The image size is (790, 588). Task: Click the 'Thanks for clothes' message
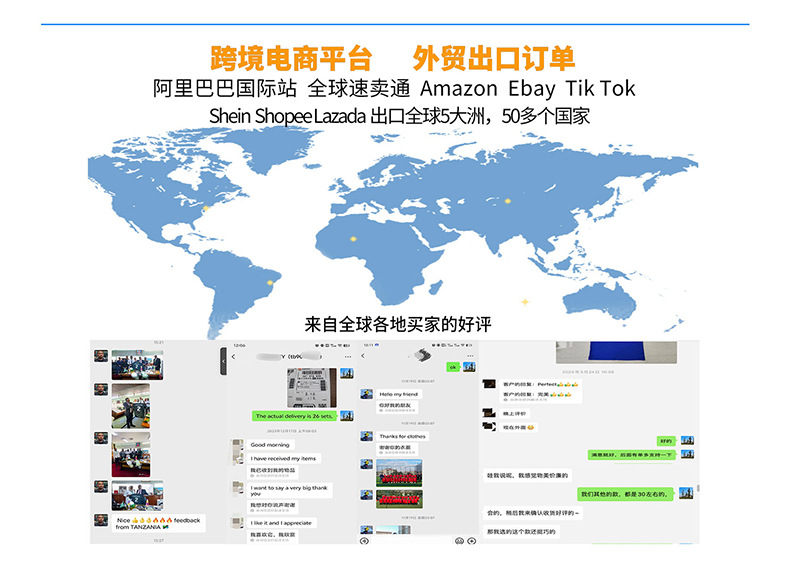pos(402,436)
